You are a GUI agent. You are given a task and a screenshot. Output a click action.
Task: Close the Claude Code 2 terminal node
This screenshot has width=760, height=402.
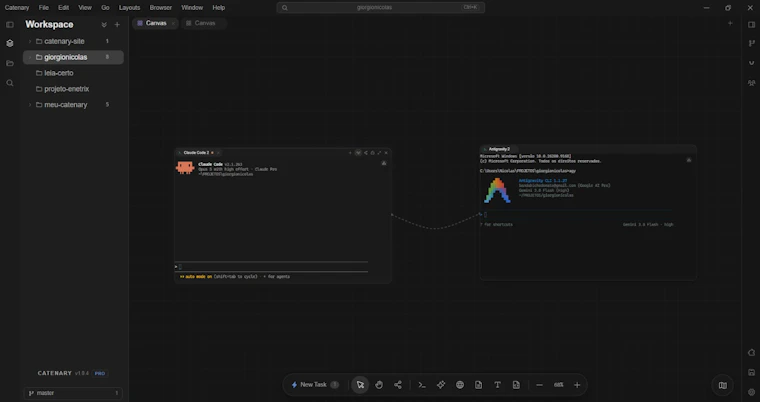click(386, 153)
